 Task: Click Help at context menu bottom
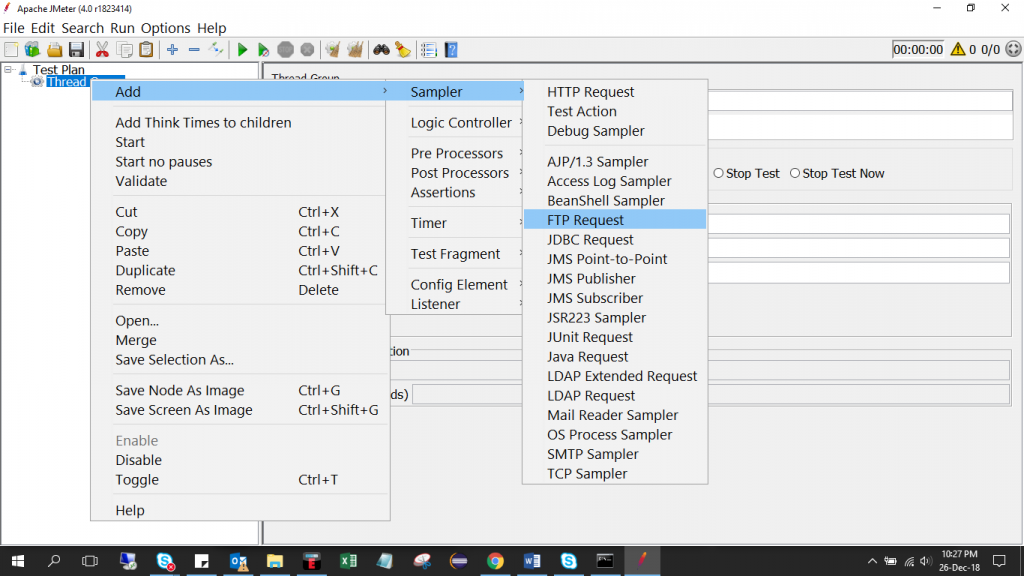click(x=130, y=511)
